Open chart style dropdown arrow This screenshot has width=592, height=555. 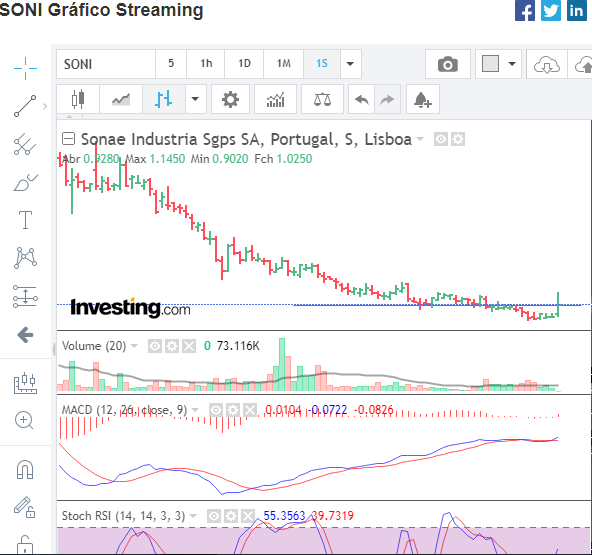tap(195, 99)
